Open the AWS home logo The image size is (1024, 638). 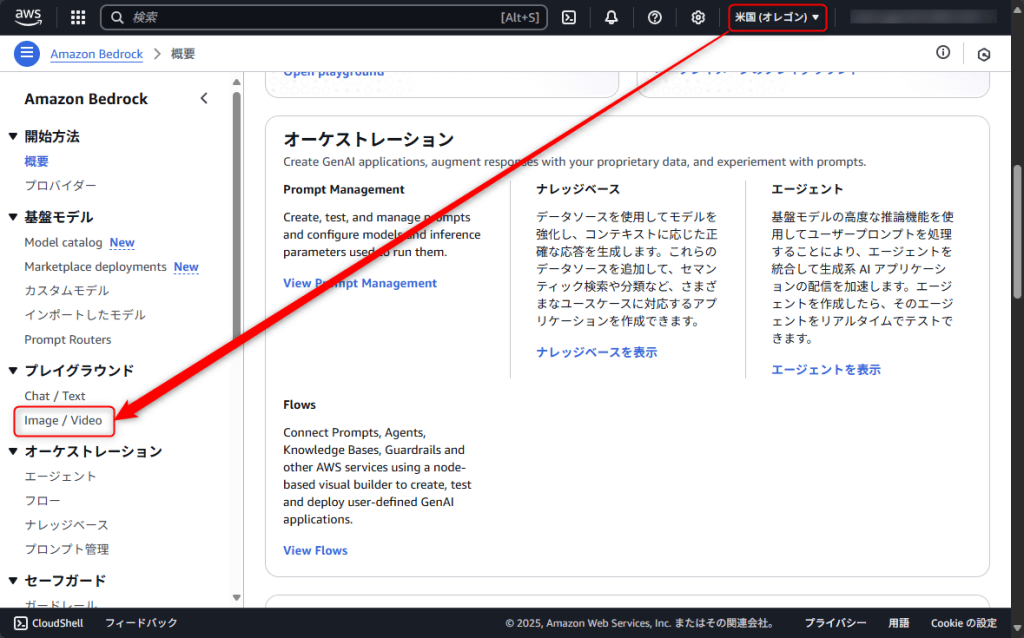coord(28,17)
